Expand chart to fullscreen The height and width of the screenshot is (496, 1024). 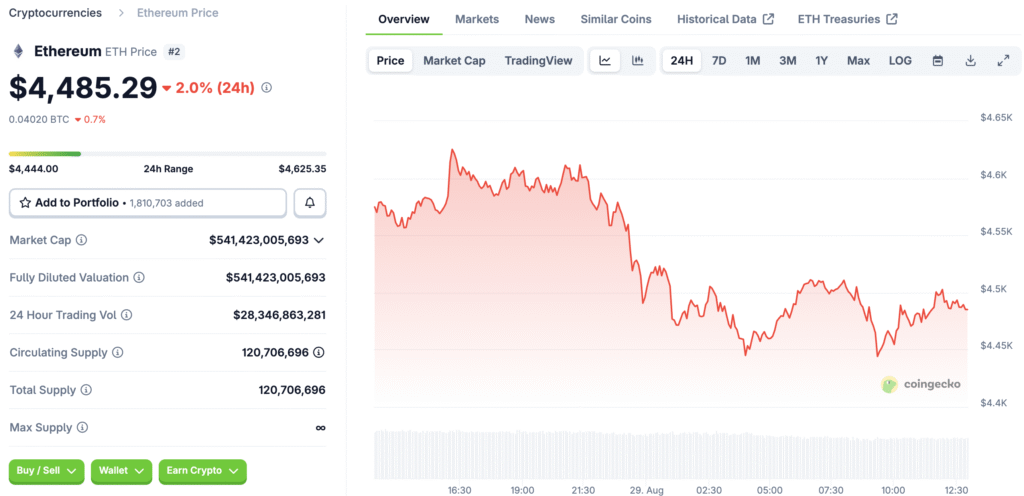click(x=1003, y=61)
